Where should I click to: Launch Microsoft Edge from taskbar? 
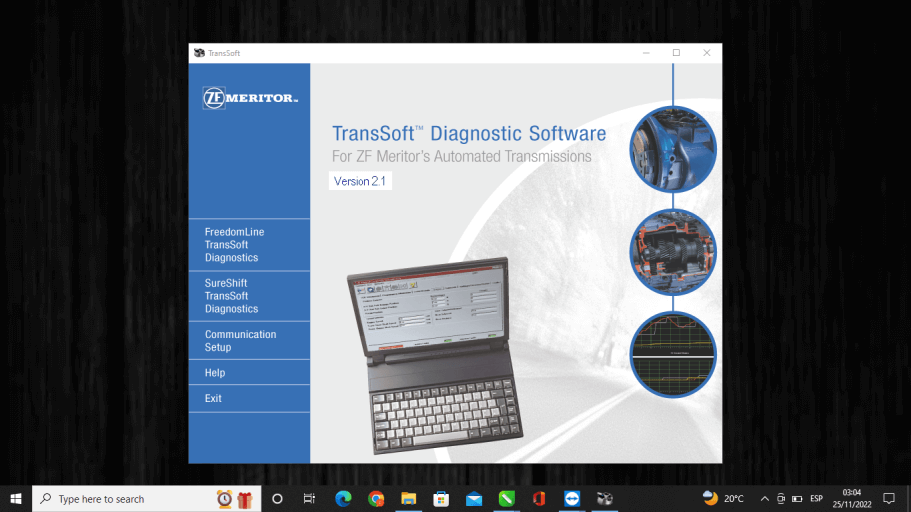click(343, 498)
